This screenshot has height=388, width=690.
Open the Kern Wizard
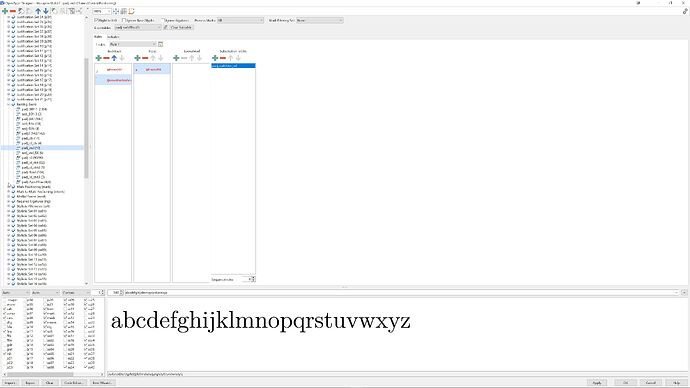pos(102,383)
